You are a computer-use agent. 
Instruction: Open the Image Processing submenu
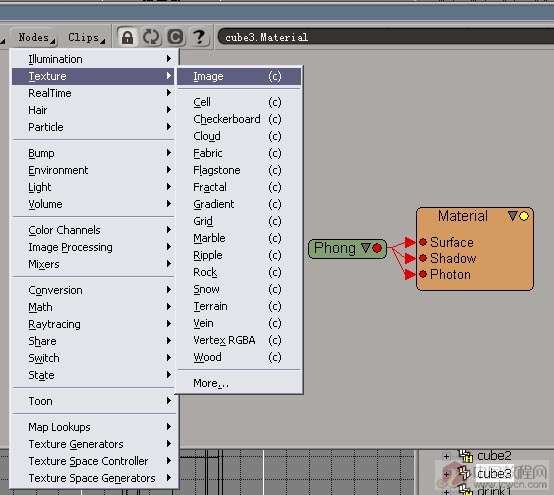(x=94, y=247)
